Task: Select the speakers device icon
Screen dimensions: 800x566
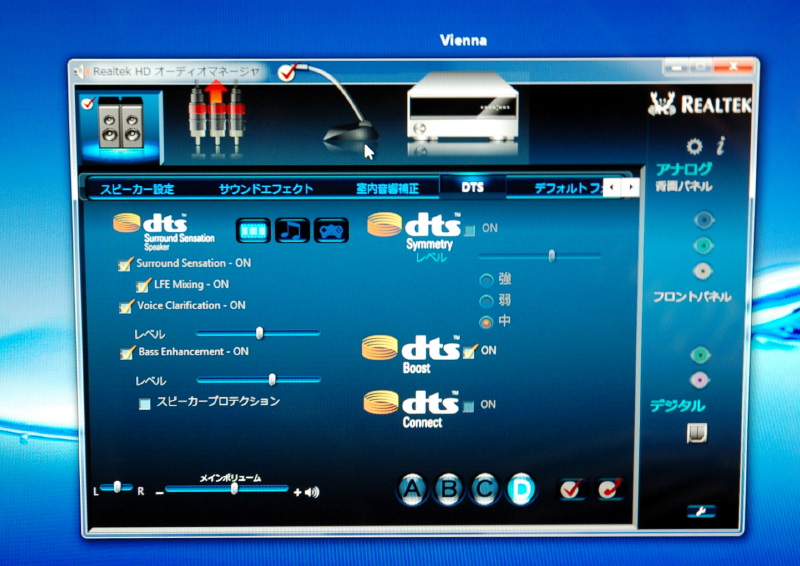Action: pos(120,126)
